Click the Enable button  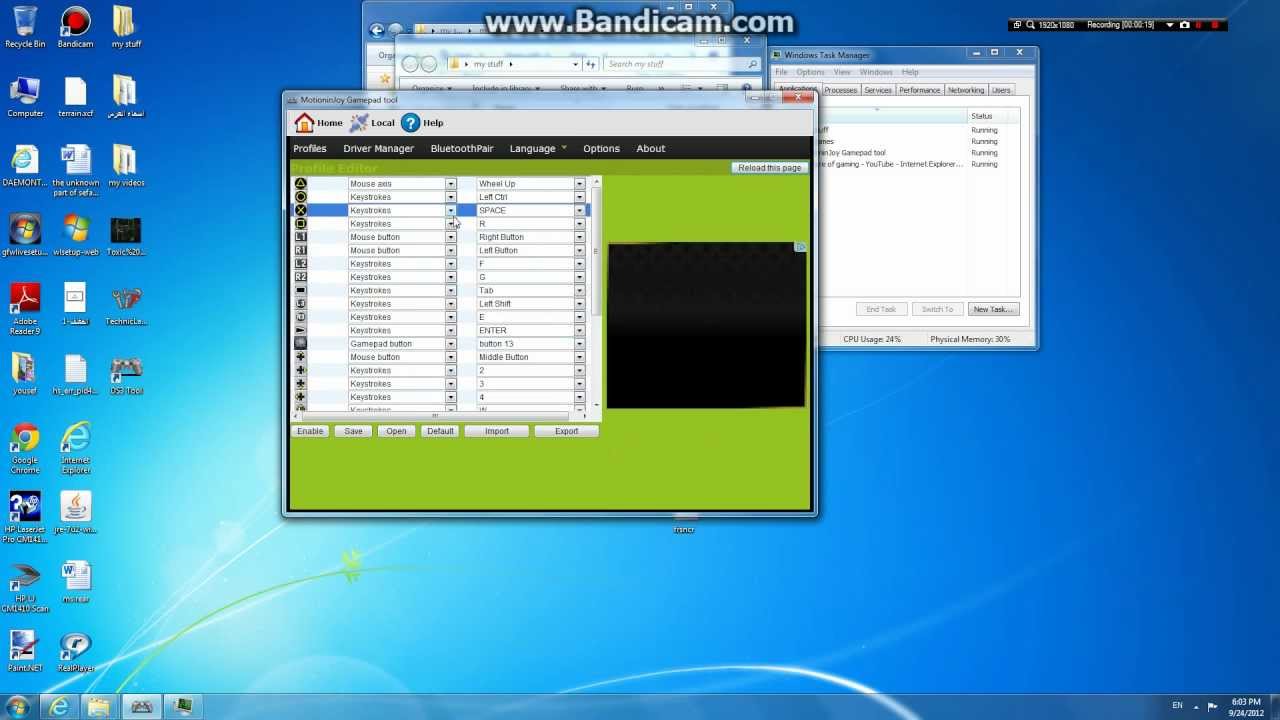[310, 431]
